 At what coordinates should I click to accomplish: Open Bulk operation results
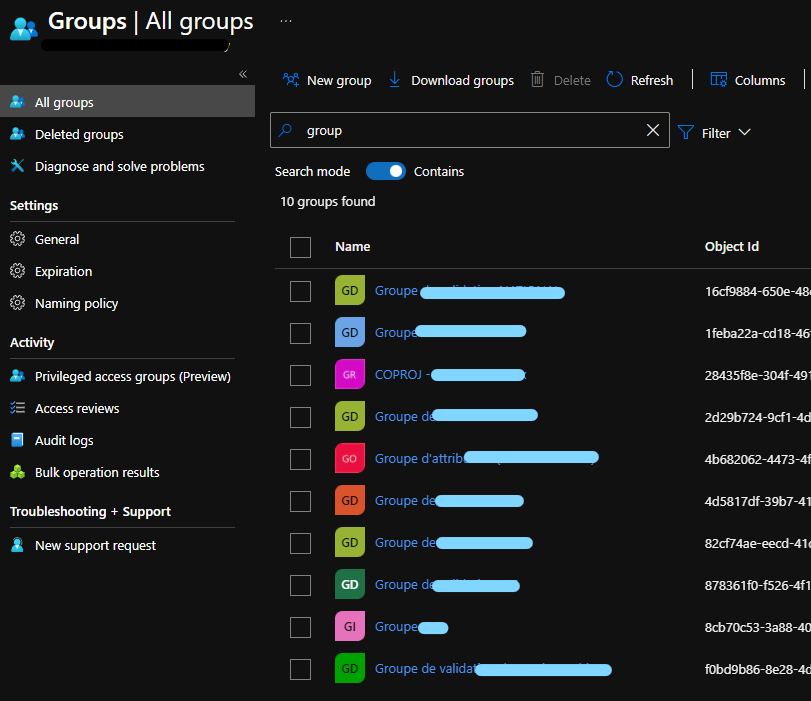97,473
